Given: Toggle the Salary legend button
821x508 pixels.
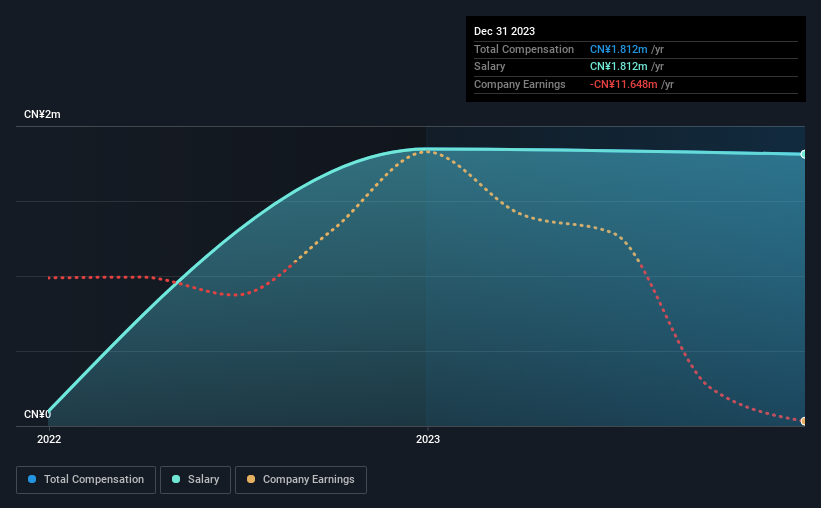Looking at the screenshot, I should tap(195, 480).
